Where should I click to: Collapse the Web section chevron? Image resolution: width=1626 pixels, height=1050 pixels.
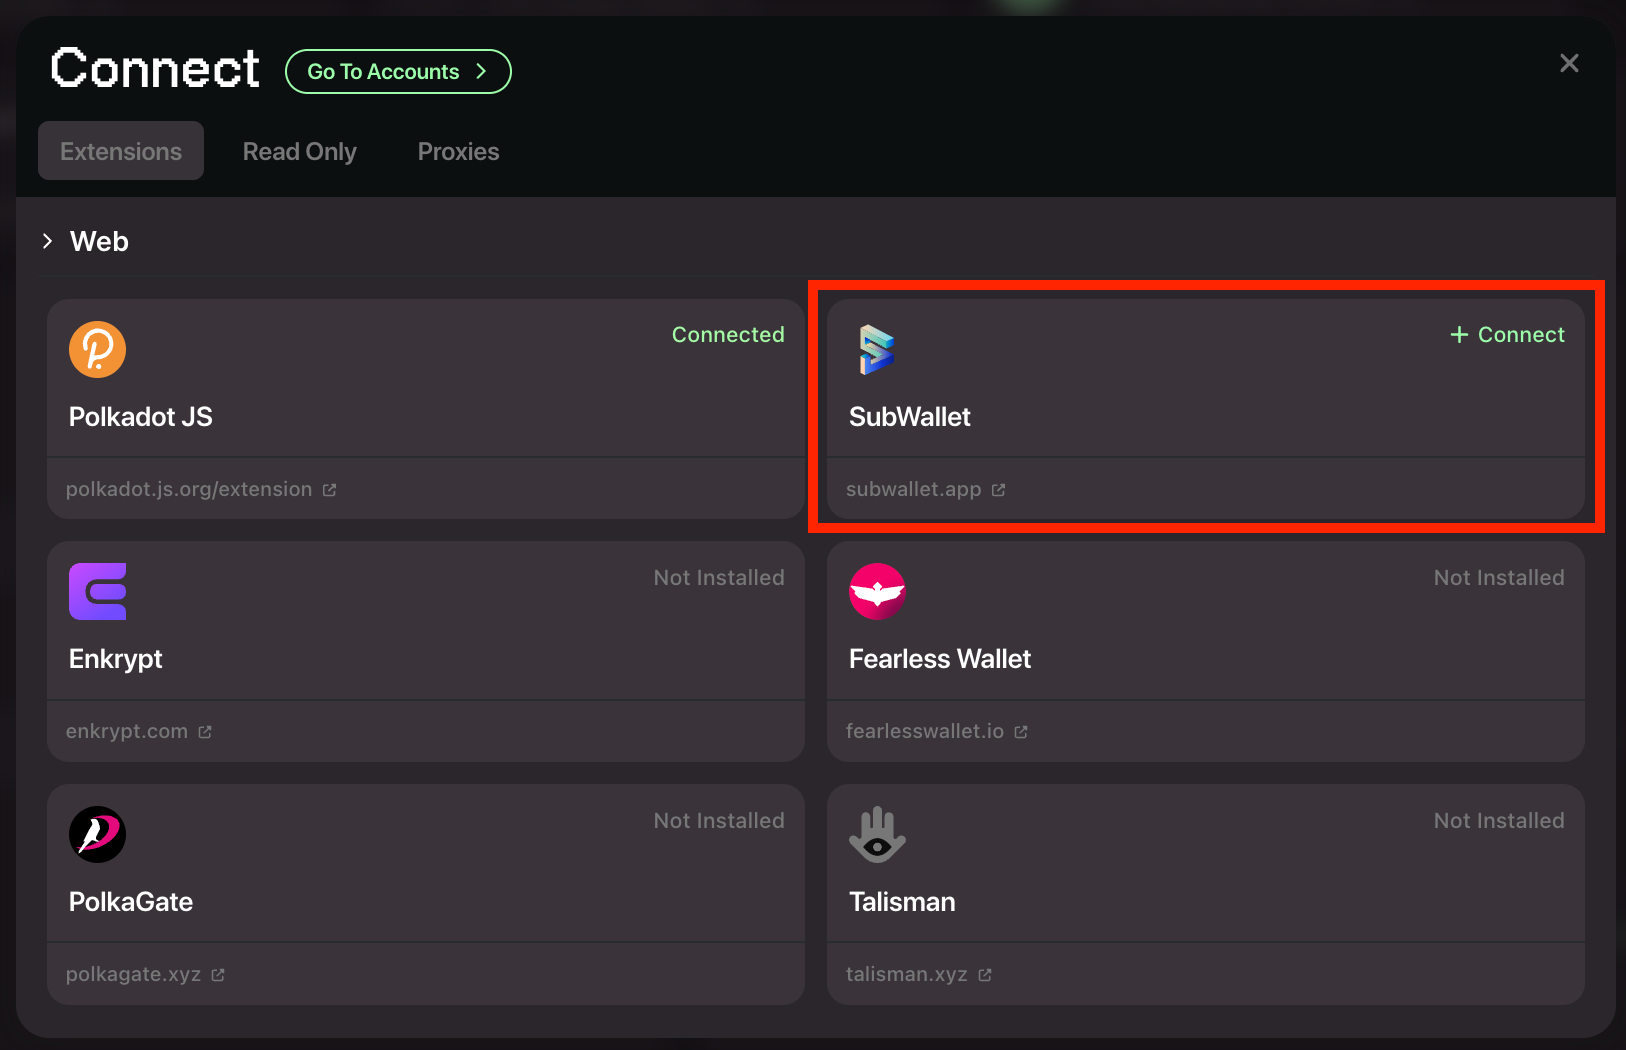(47, 241)
